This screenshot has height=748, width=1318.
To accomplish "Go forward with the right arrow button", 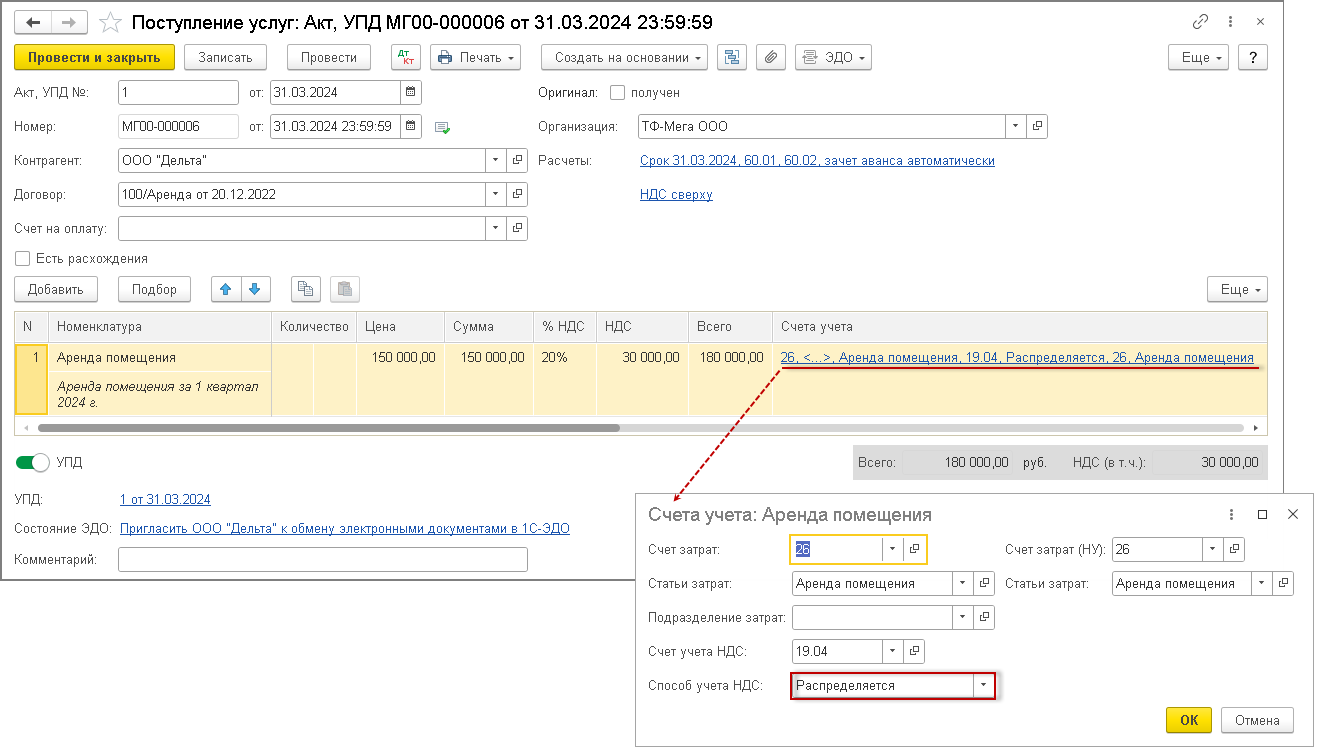I will [x=69, y=22].
